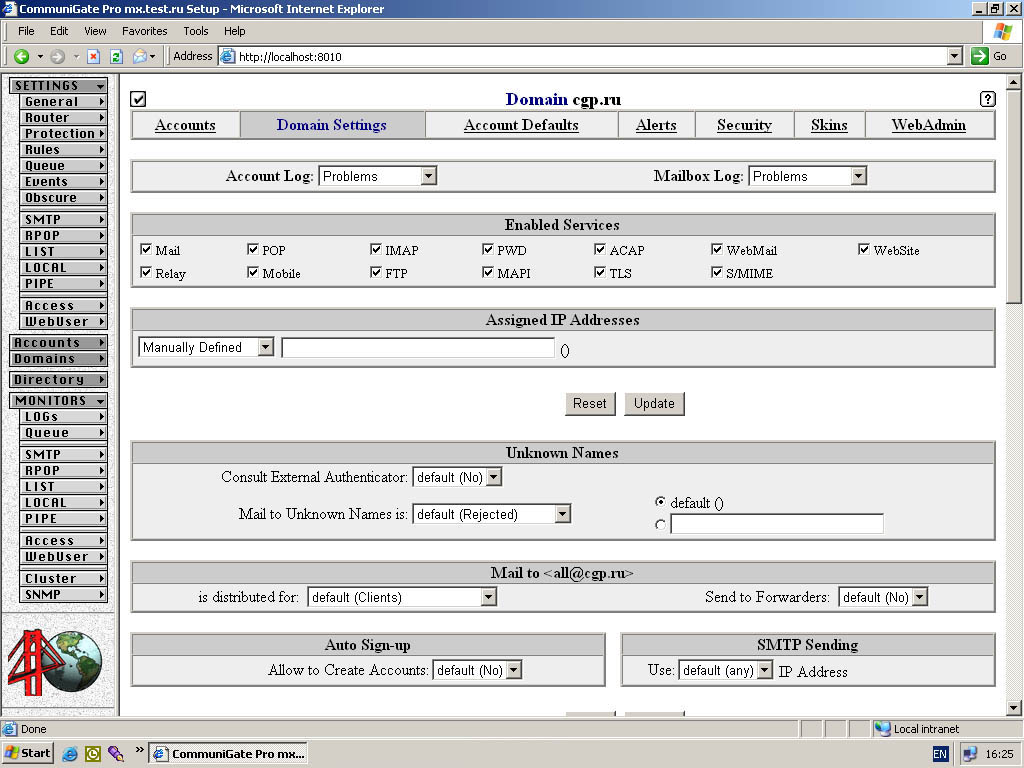The height and width of the screenshot is (768, 1024).
Task: Uncheck the S/MIME service checkbox
Action: pyautogui.click(x=716, y=272)
